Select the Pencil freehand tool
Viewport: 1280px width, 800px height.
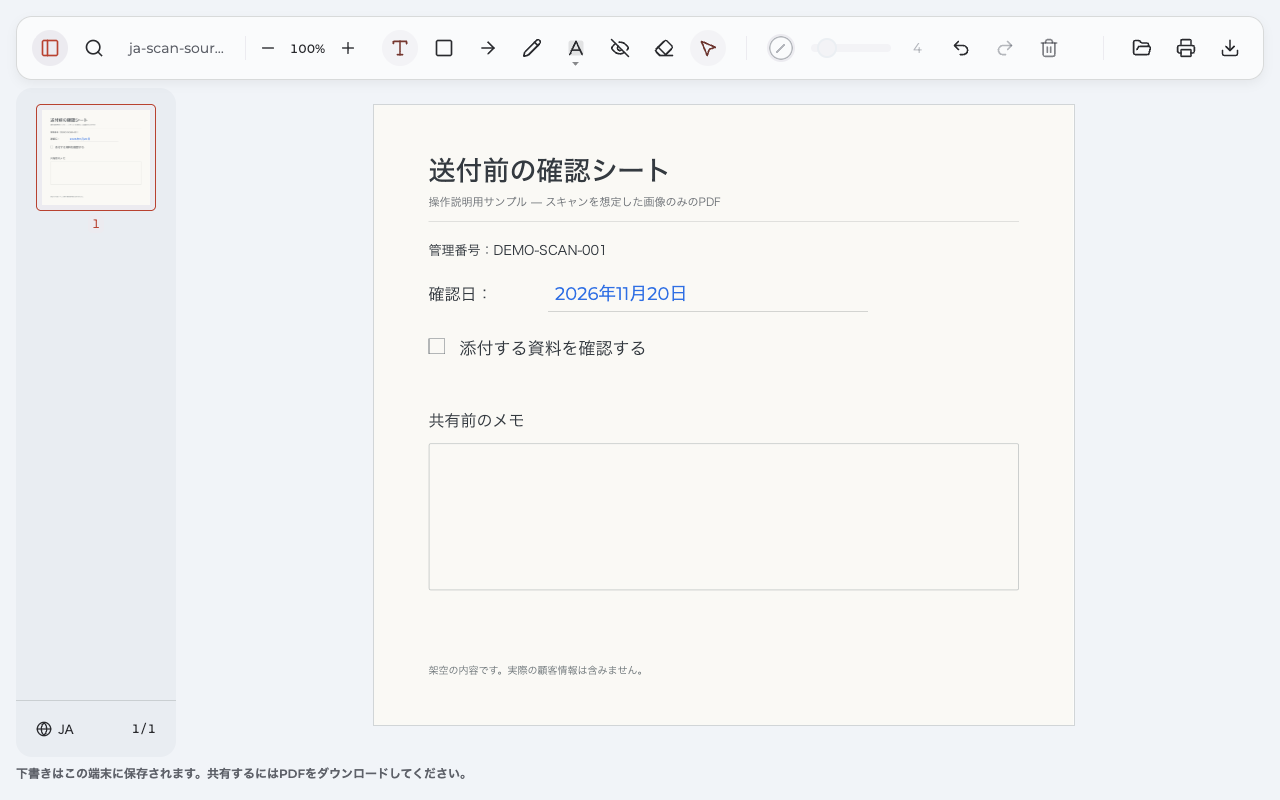tap(532, 48)
